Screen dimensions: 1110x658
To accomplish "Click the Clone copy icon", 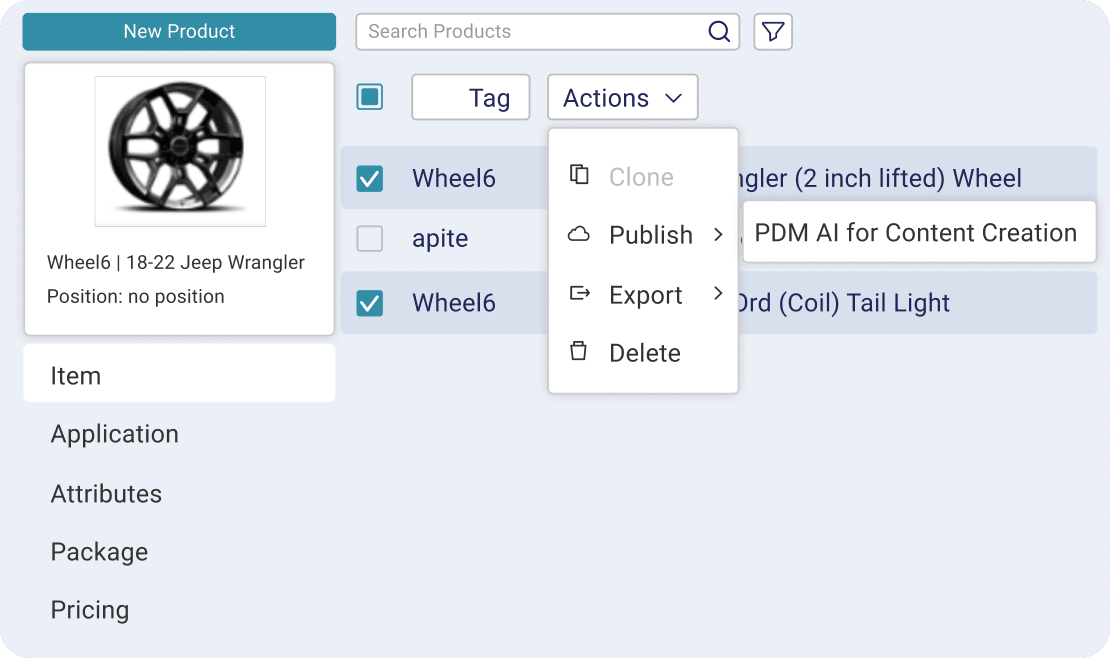I will pos(579,175).
